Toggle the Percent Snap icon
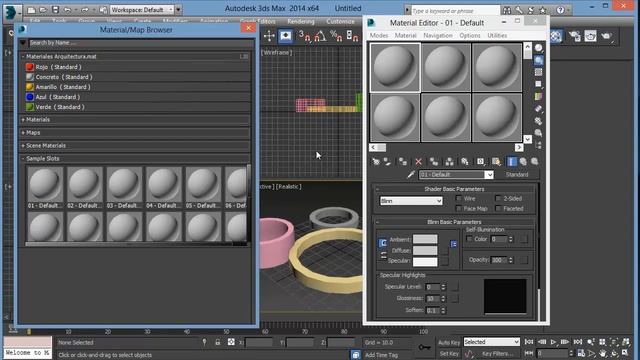The height and width of the screenshot is (360, 640). tap(336, 36)
